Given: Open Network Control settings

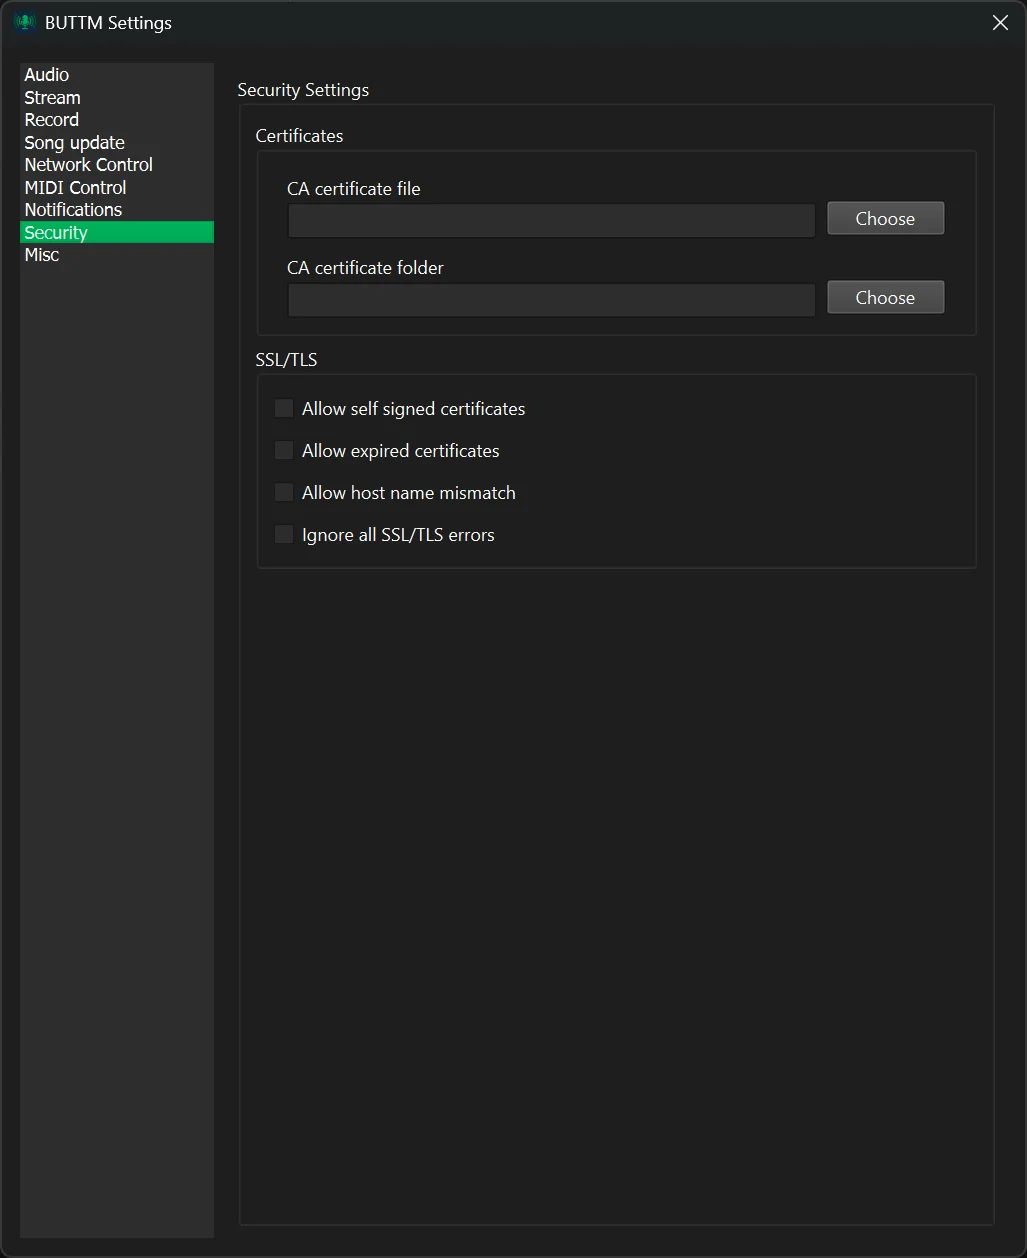Looking at the screenshot, I should click(88, 164).
